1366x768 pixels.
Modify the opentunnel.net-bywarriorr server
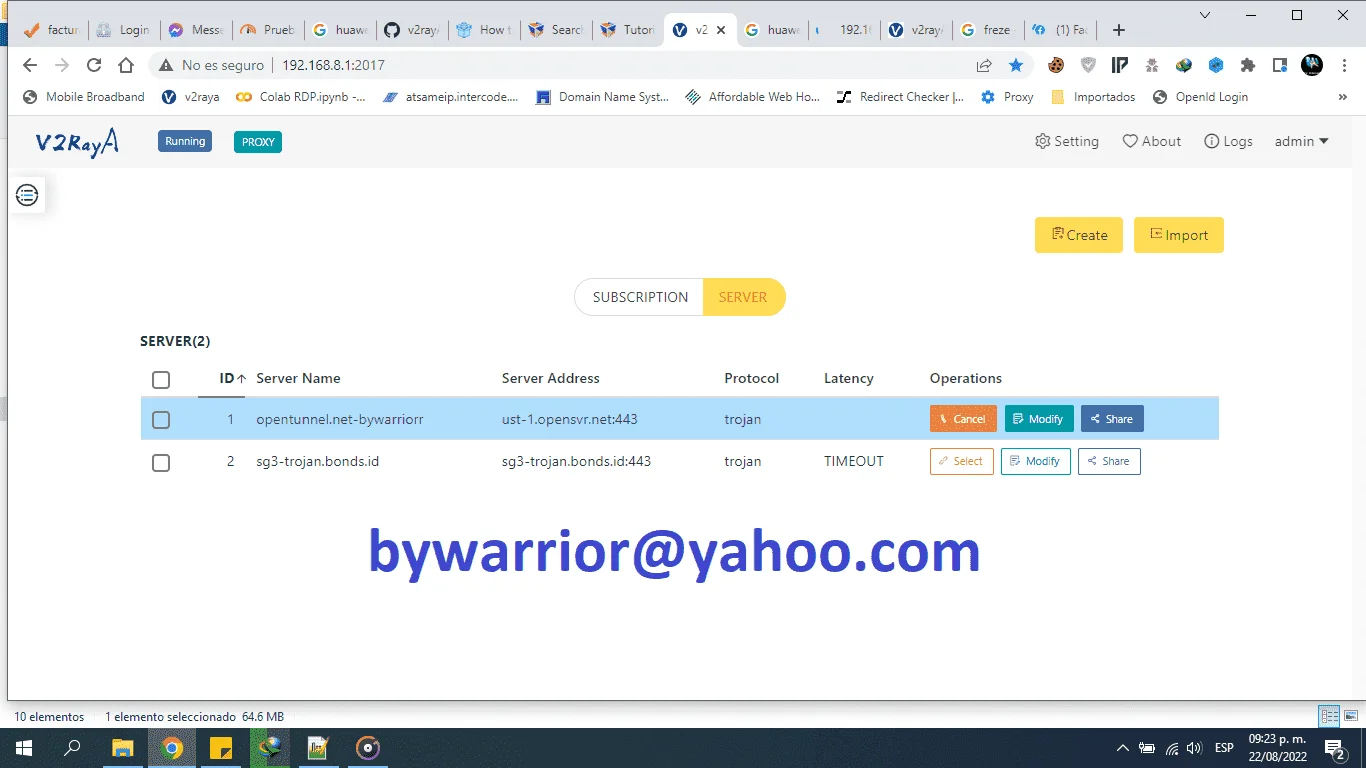tap(1039, 419)
